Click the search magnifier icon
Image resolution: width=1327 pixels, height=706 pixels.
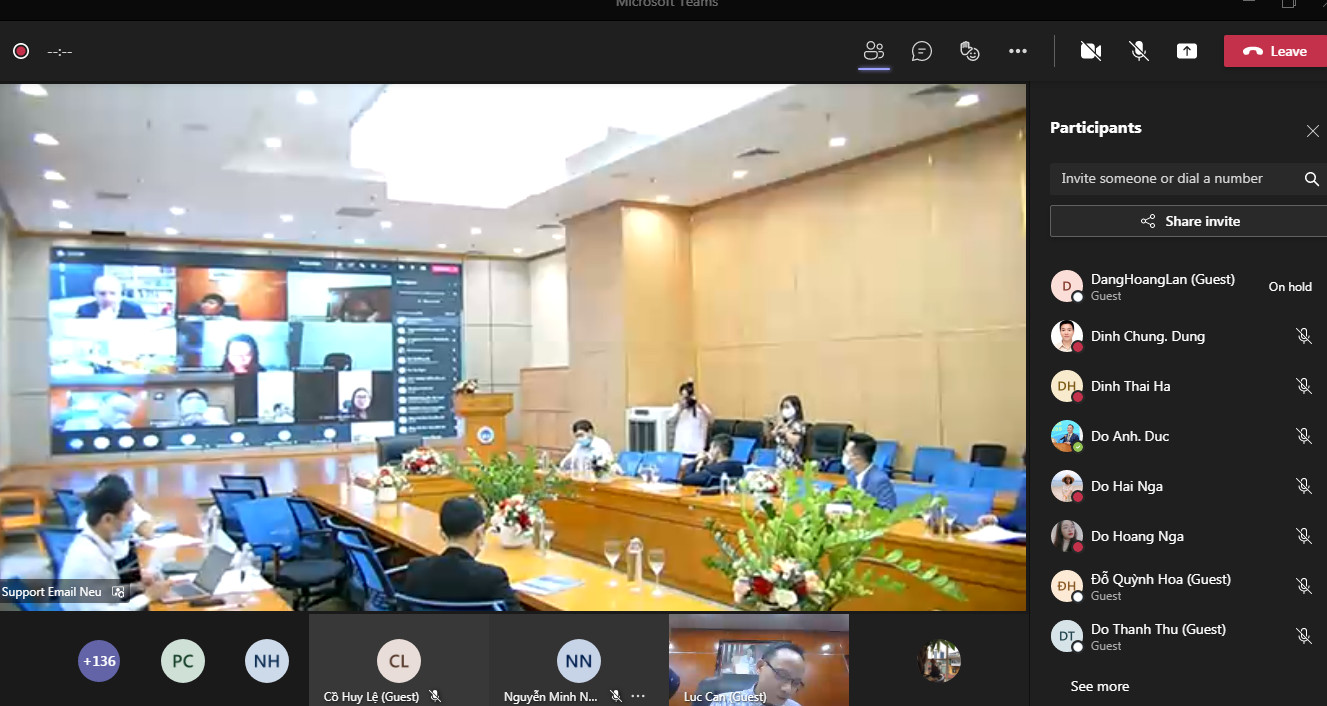(x=1312, y=179)
